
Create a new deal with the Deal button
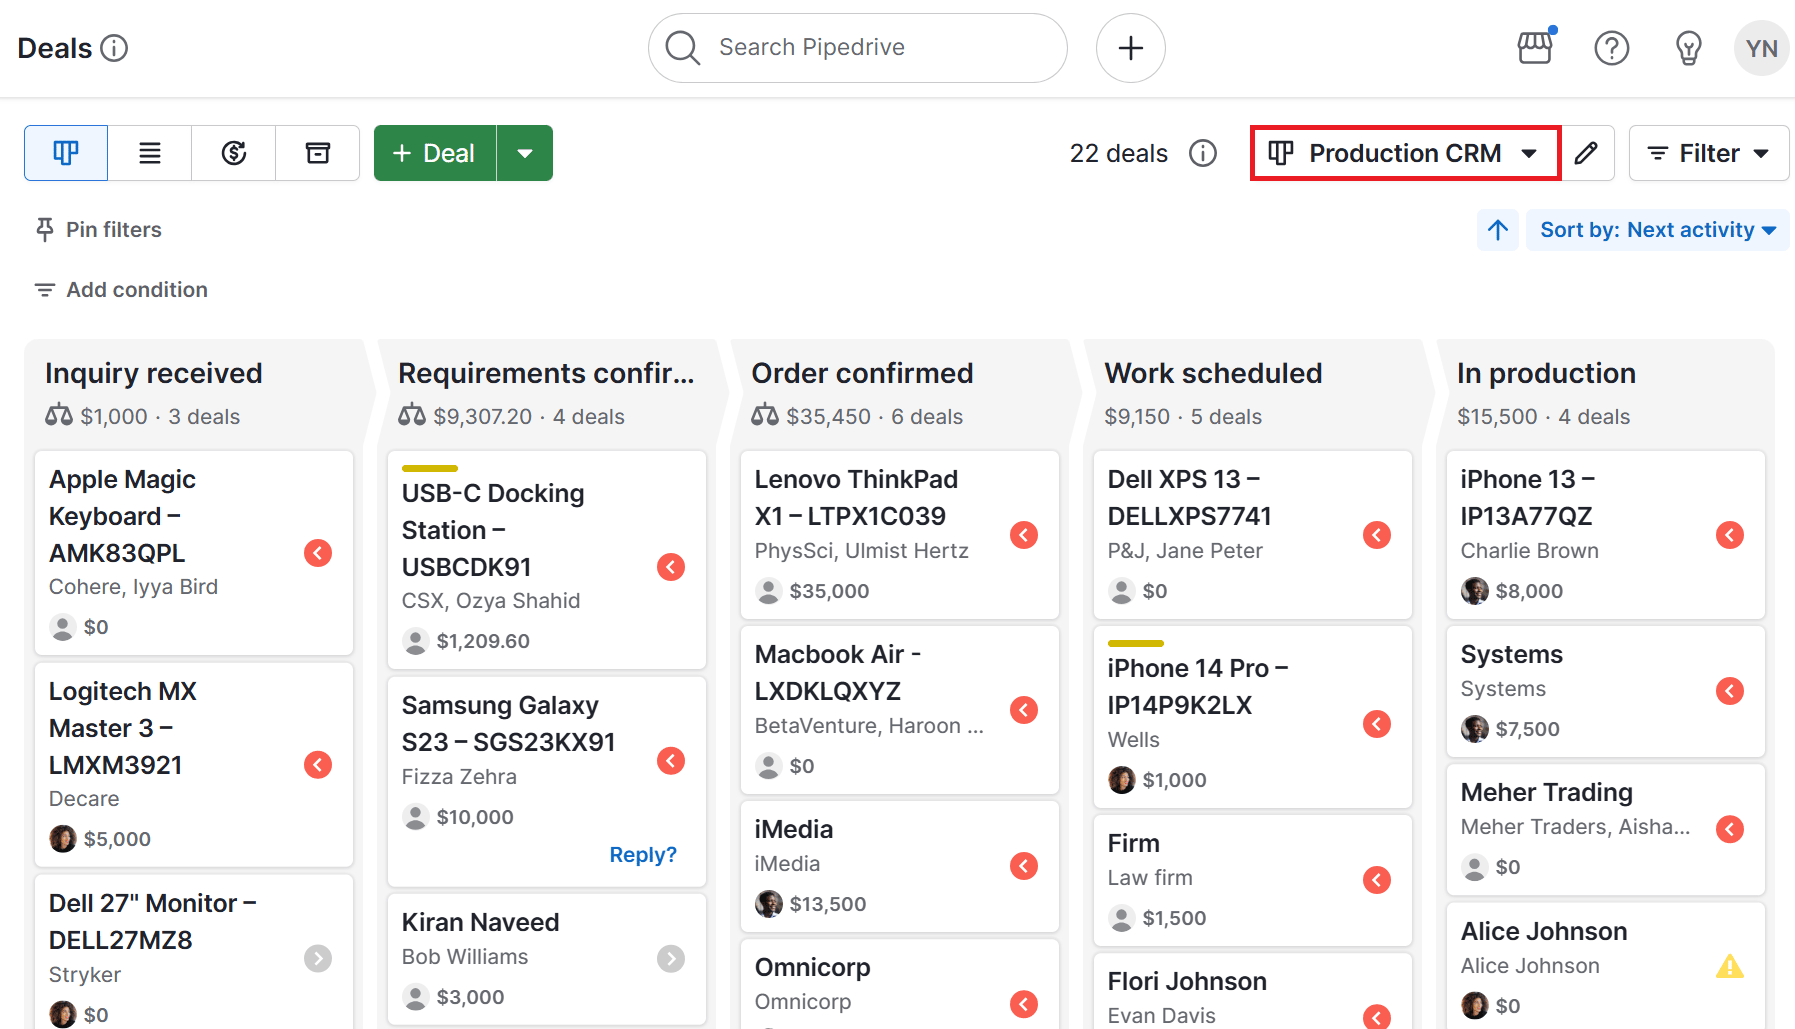click(x=434, y=153)
